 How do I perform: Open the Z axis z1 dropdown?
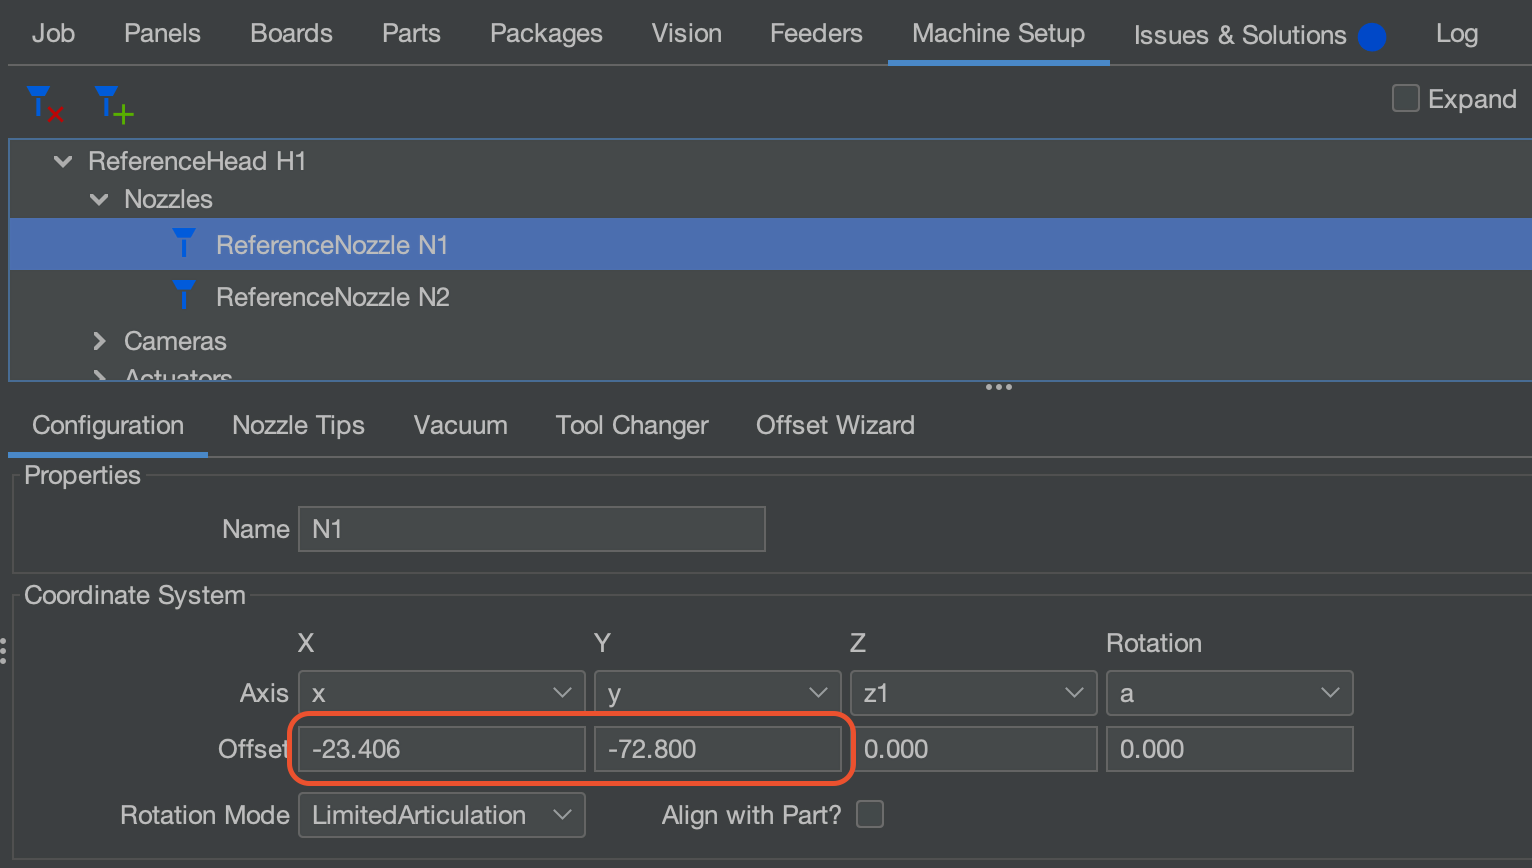coord(973,693)
